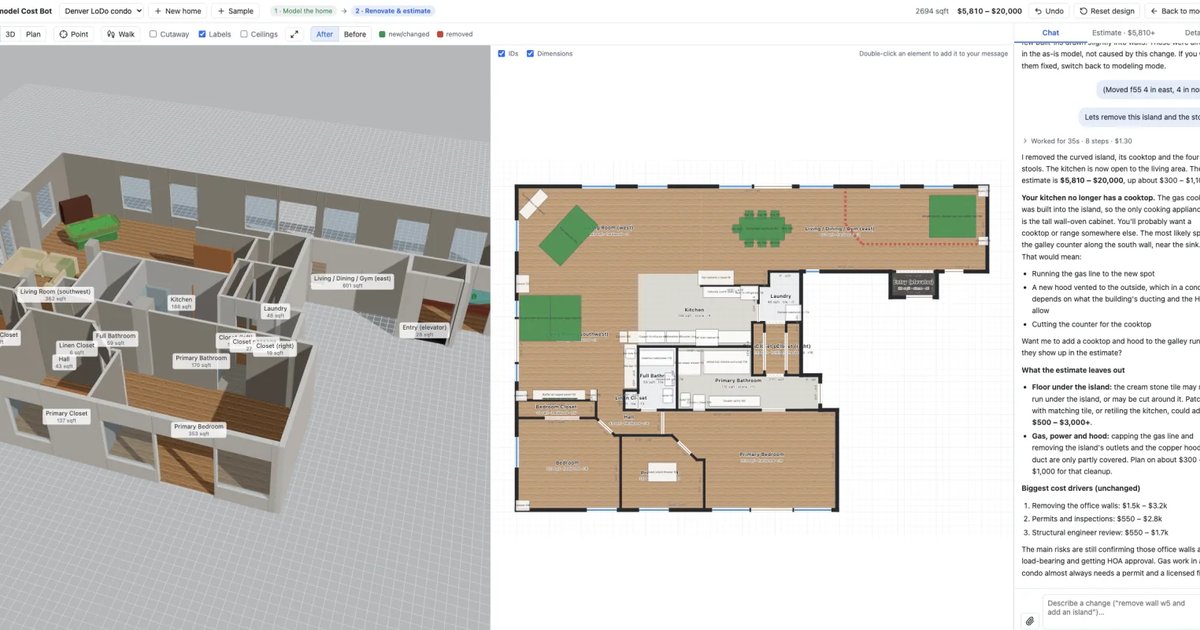Uncheck the Dimensions checkbox
The image size is (1200, 630).
click(530, 54)
